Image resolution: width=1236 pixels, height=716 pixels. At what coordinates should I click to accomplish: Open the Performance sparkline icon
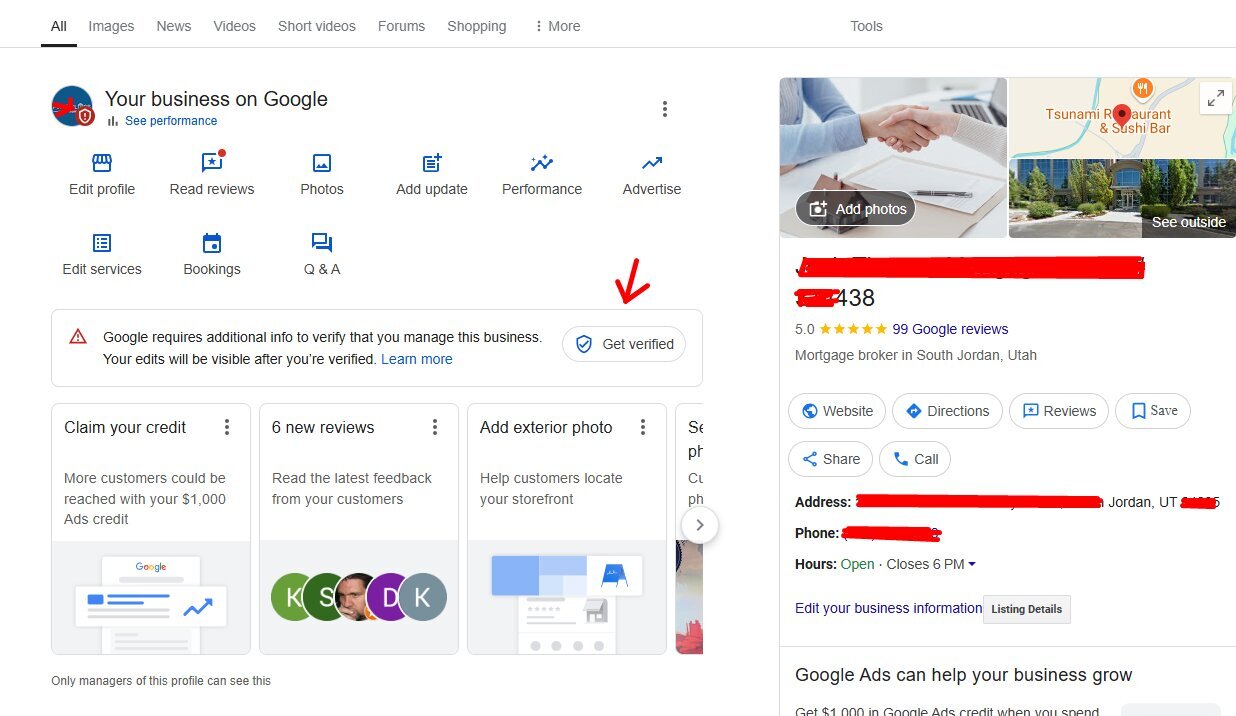pos(542,163)
